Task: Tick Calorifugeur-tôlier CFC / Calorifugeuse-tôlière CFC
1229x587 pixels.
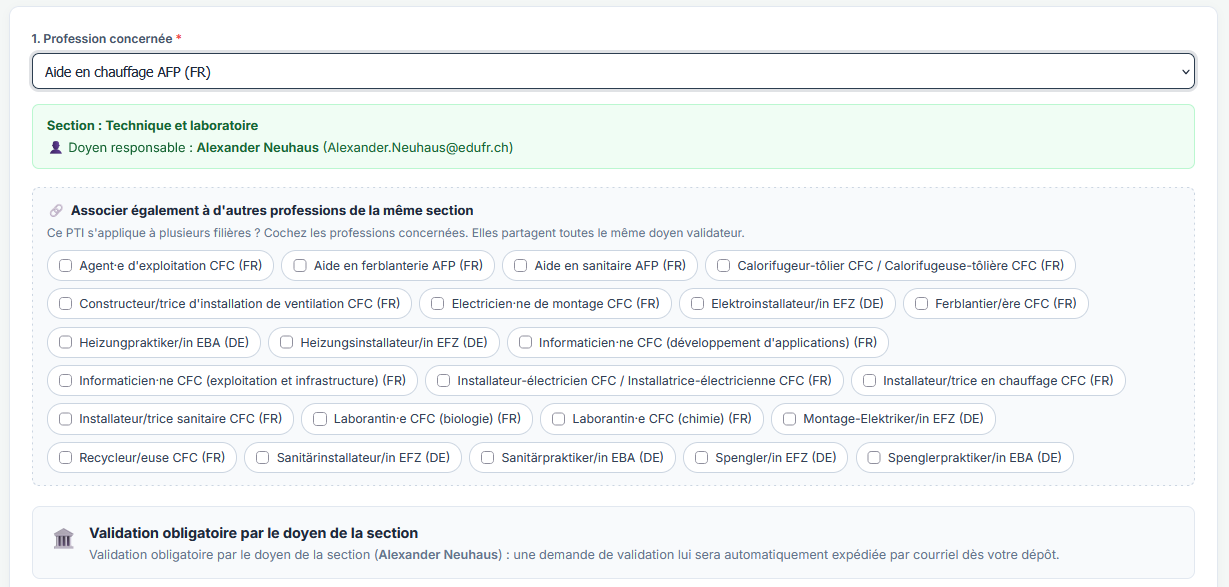Action: [724, 266]
